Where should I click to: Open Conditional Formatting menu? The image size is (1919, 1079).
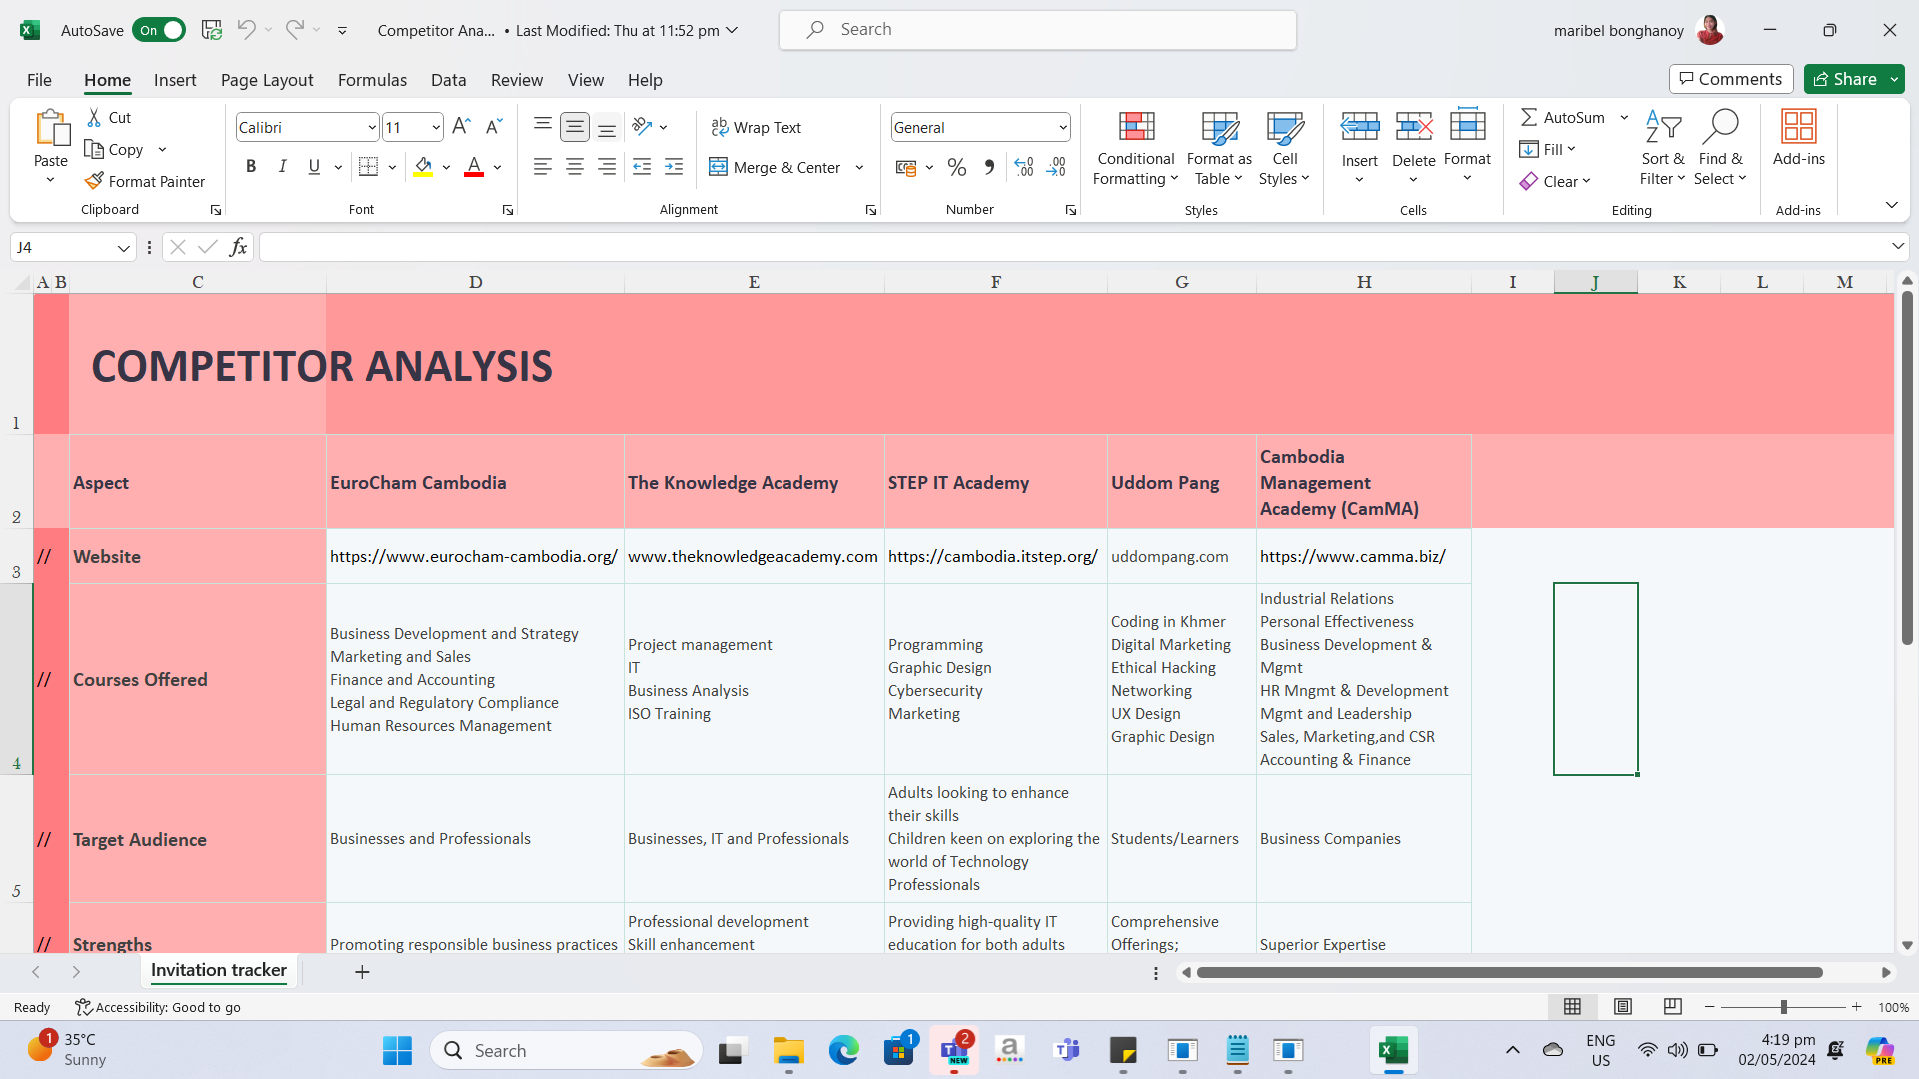pyautogui.click(x=1136, y=149)
